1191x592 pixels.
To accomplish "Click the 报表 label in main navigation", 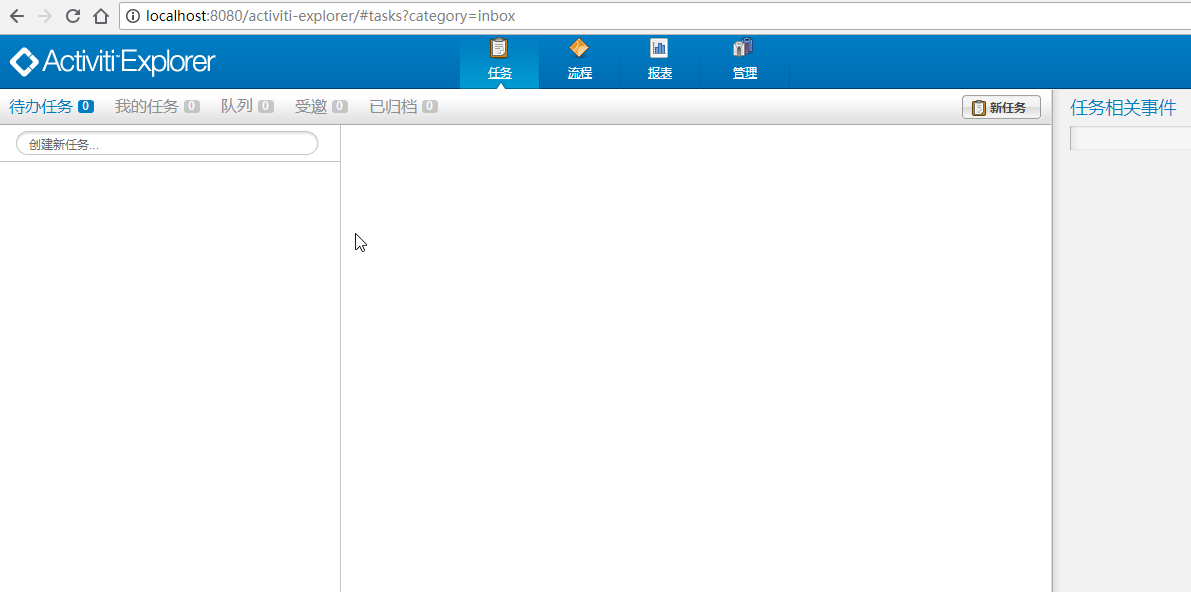I will pyautogui.click(x=659, y=74).
